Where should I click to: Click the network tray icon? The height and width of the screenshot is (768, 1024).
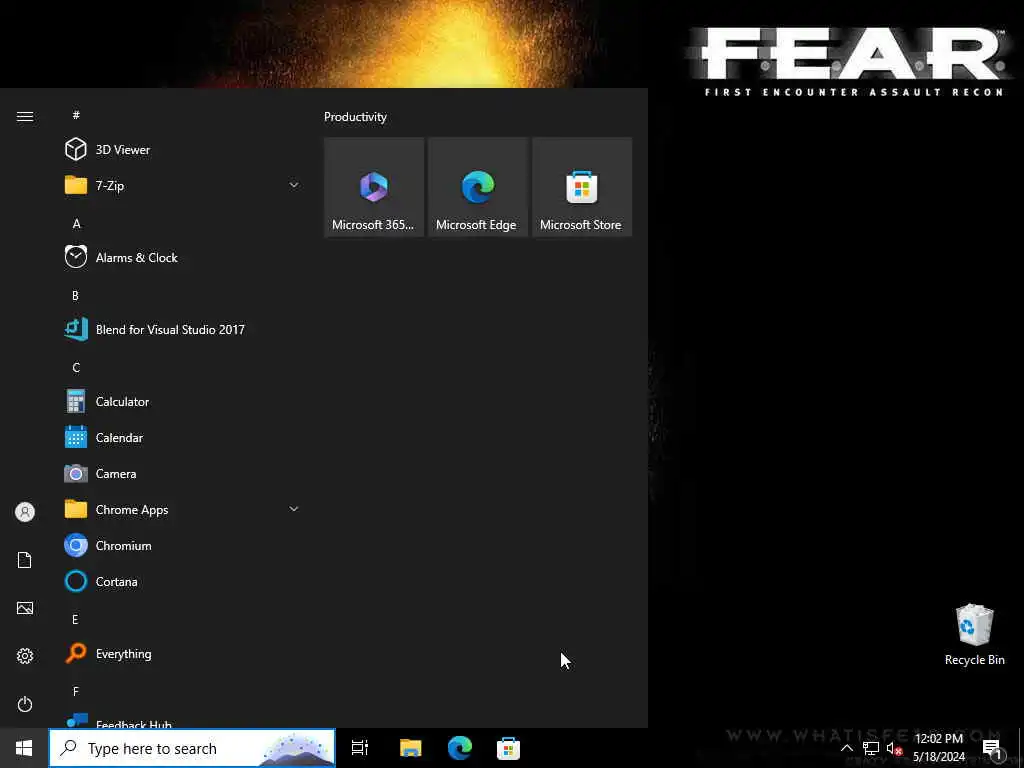tap(871, 748)
